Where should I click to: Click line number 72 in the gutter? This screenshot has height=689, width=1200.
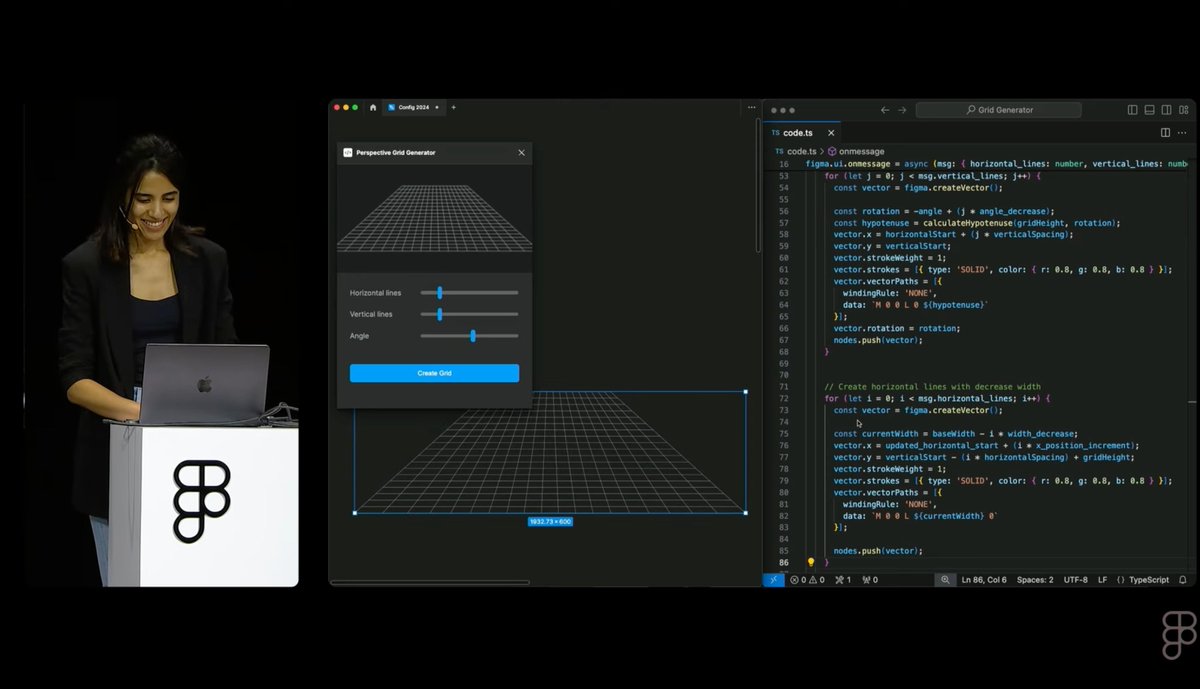(x=783, y=398)
